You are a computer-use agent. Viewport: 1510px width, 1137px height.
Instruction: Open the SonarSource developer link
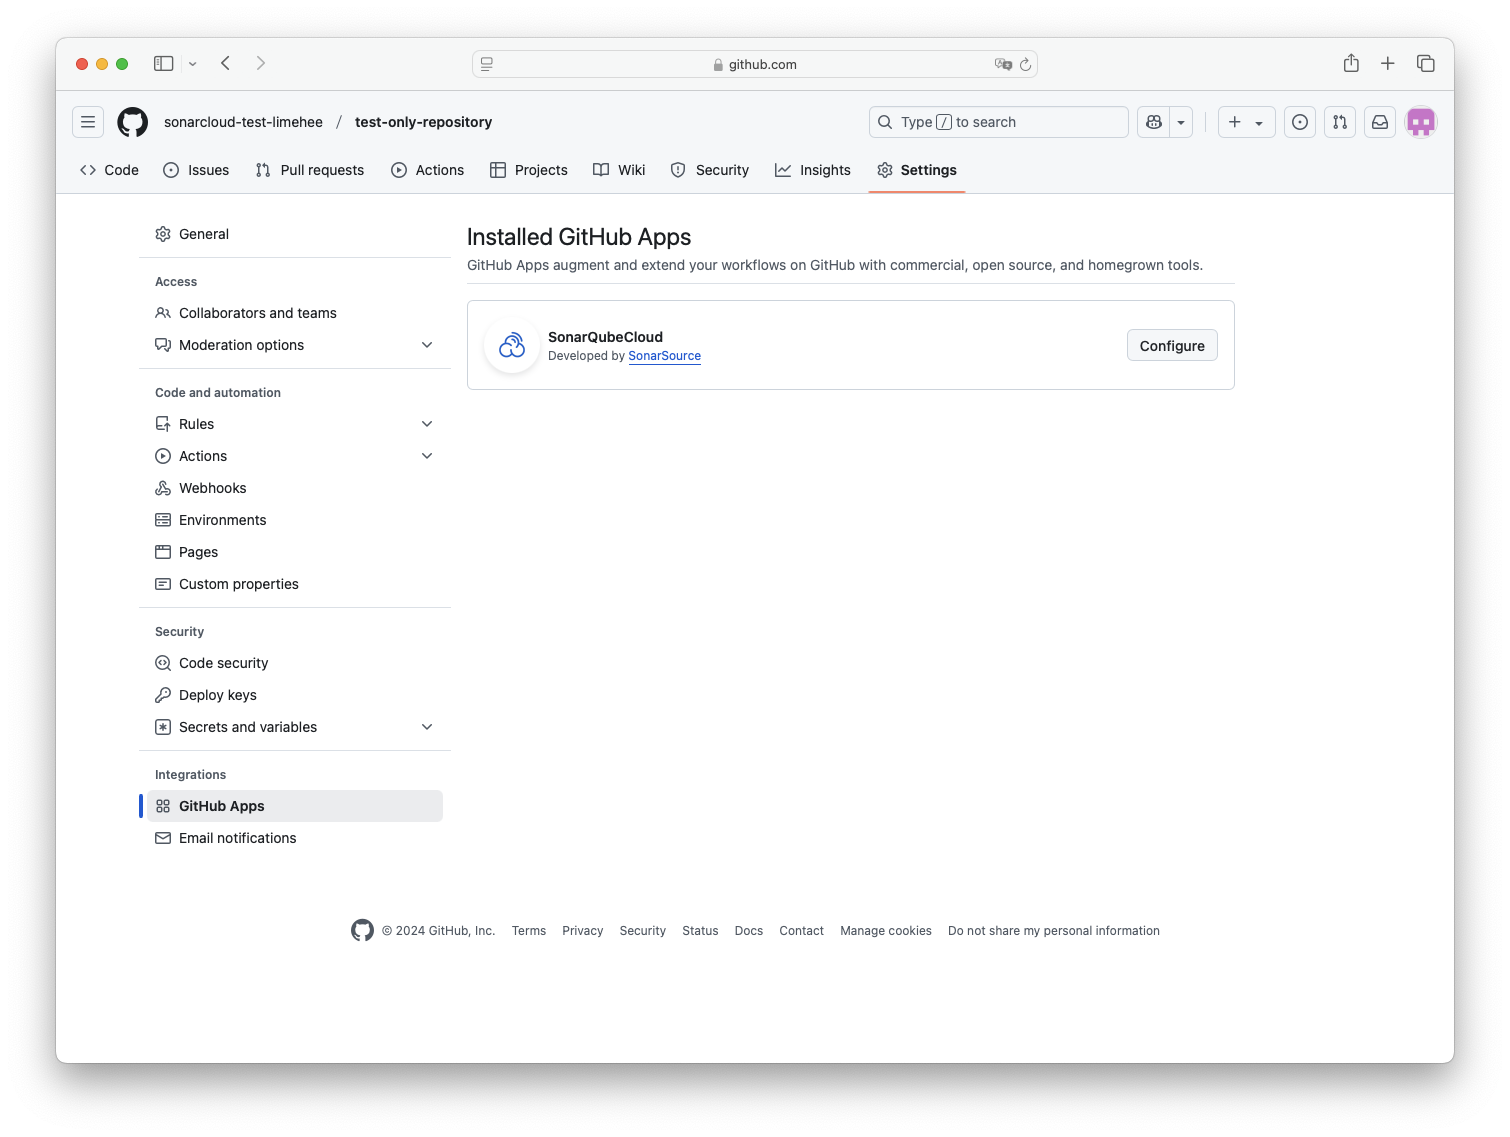pos(664,356)
